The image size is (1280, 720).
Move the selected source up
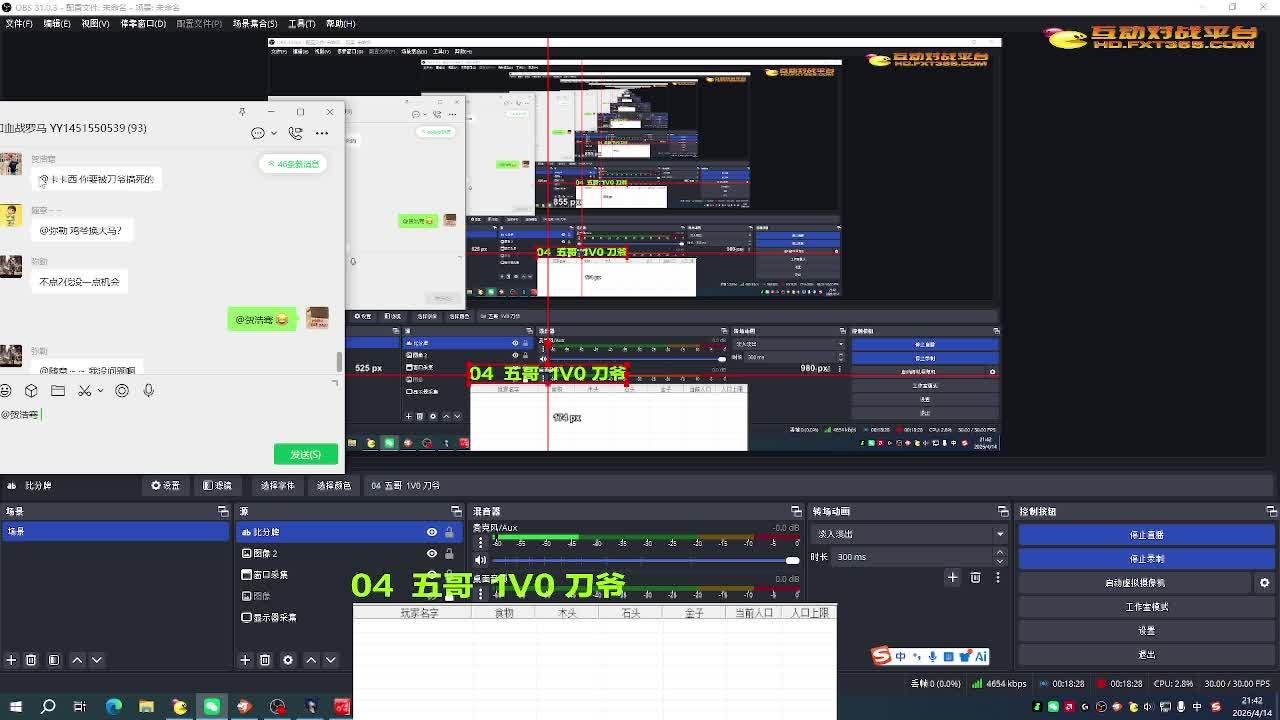(311, 660)
